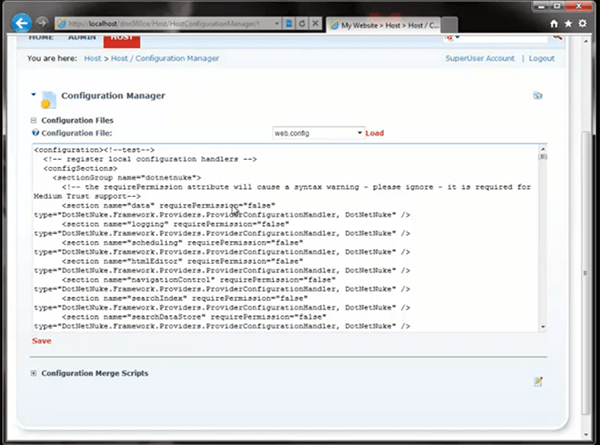Open the ADMIN menu item
Viewport: 600px width, 445px height.
pos(82,37)
